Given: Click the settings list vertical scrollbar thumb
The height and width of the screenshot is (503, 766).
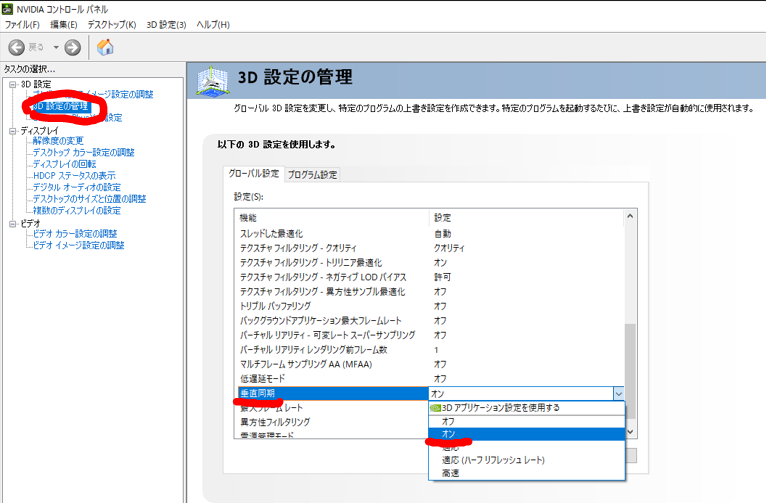Looking at the screenshot, I should click(x=630, y=371).
